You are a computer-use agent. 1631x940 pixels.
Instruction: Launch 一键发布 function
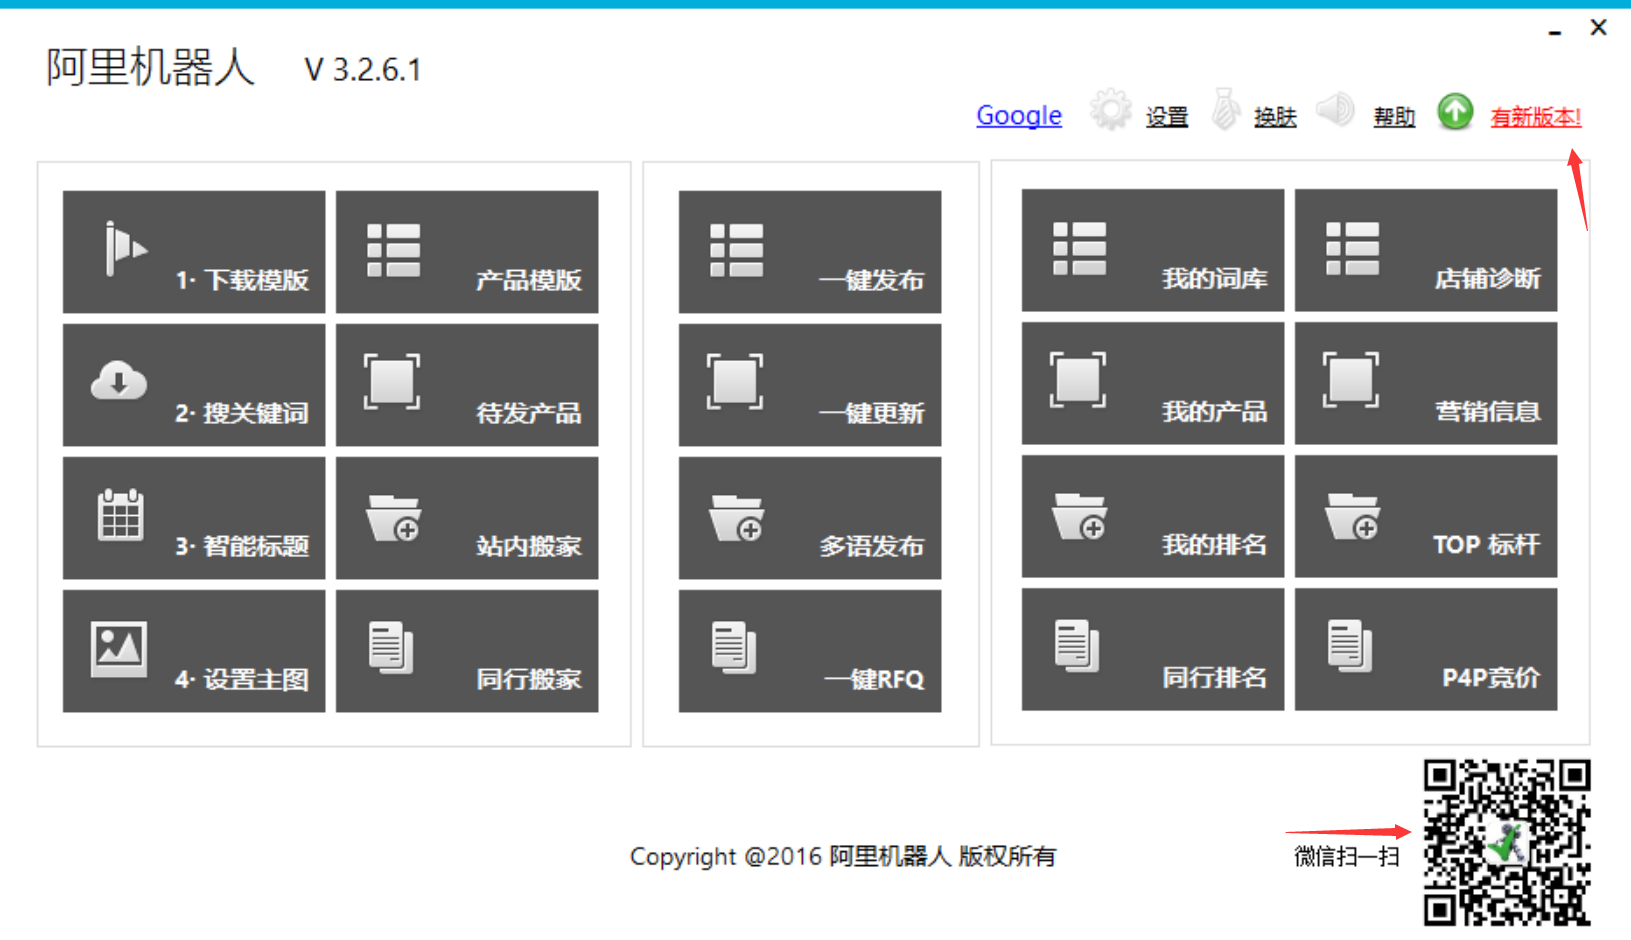click(810, 252)
